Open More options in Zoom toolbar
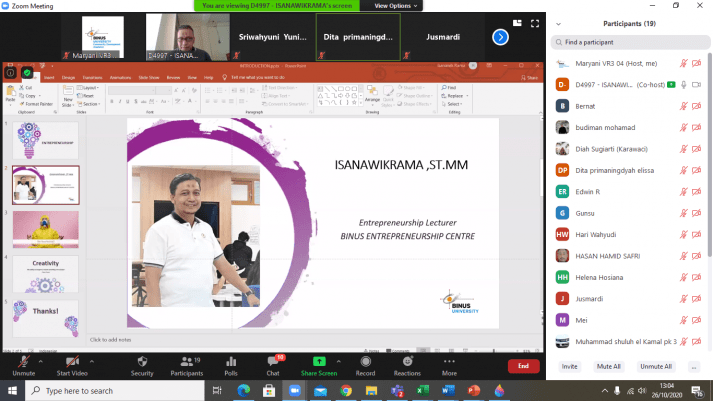The width and height of the screenshot is (713, 401). click(x=449, y=366)
